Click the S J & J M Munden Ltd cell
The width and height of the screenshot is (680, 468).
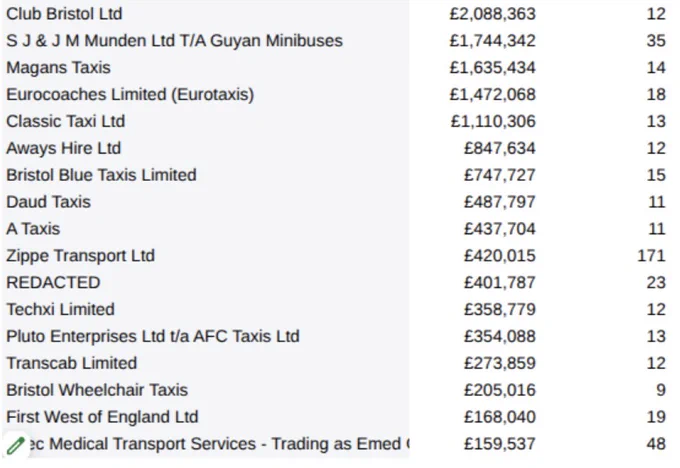(x=174, y=41)
